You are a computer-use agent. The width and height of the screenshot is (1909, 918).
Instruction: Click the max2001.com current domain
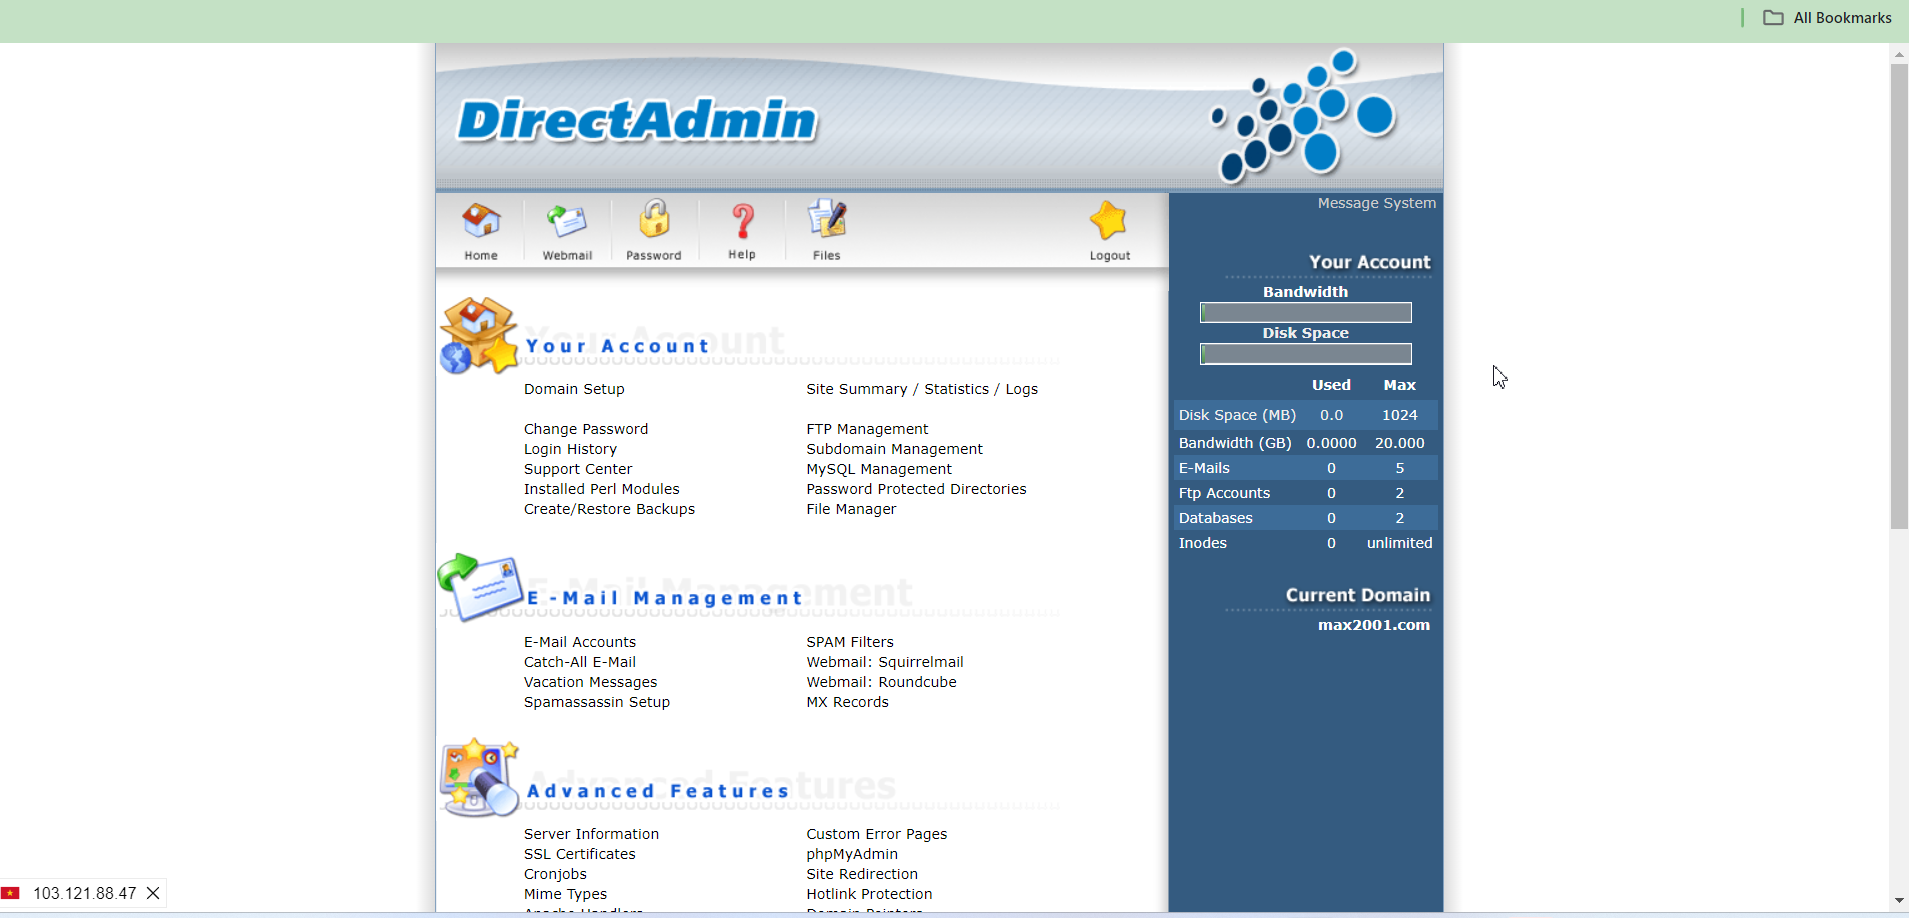click(1374, 625)
